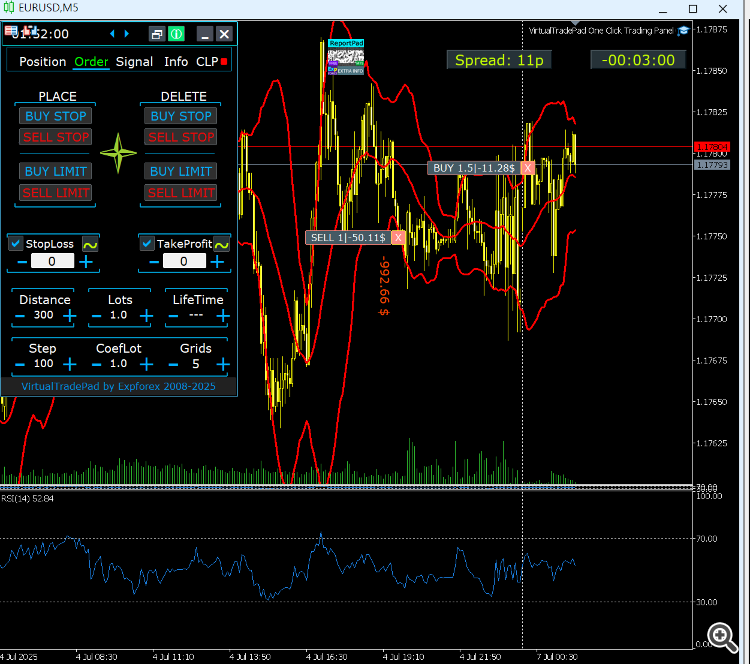This screenshot has width=750, height=664.
Task: Delete BUY LIMIT orders
Action: 181,171
